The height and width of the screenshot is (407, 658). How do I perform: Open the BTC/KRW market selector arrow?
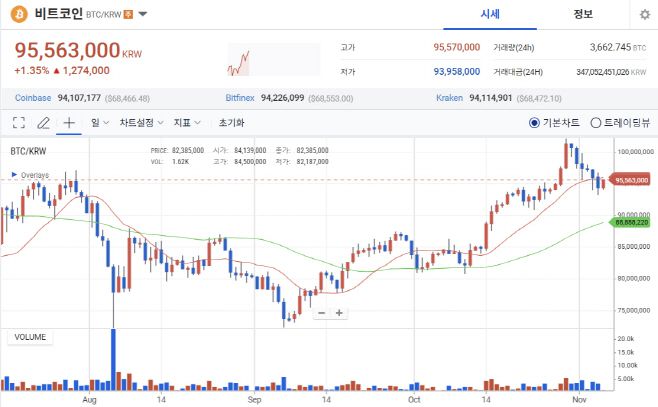pyautogui.click(x=143, y=15)
